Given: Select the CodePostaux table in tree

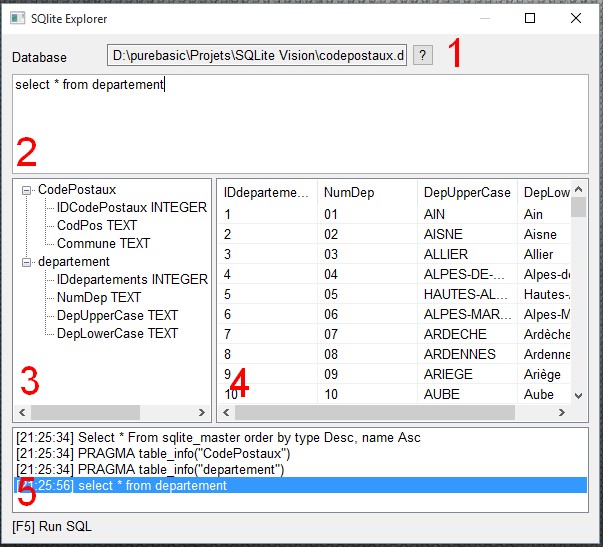Looking at the screenshot, I should click(x=77, y=190).
